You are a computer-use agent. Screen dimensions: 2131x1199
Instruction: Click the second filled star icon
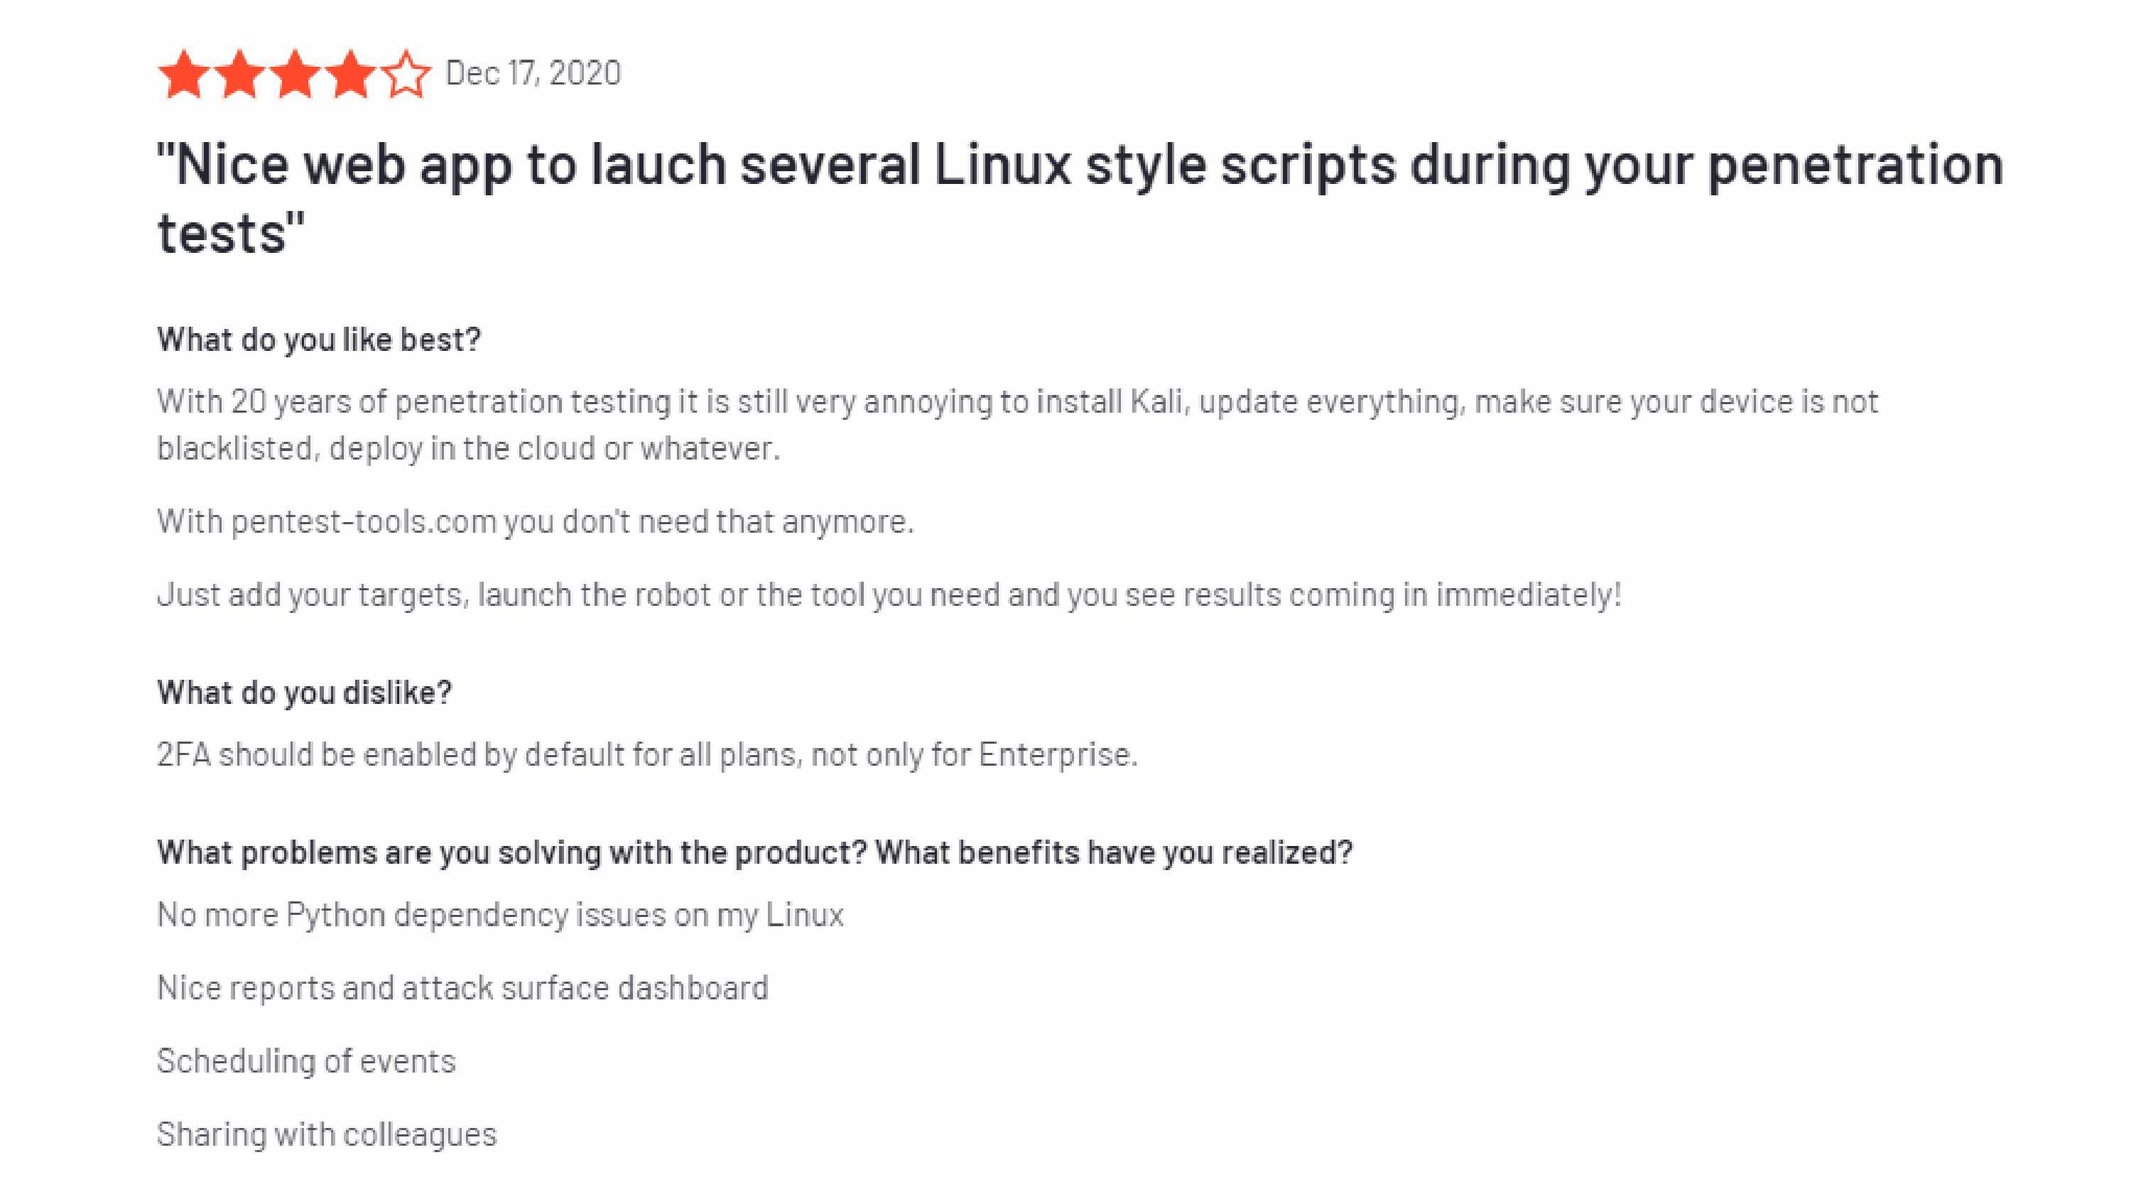coord(240,74)
